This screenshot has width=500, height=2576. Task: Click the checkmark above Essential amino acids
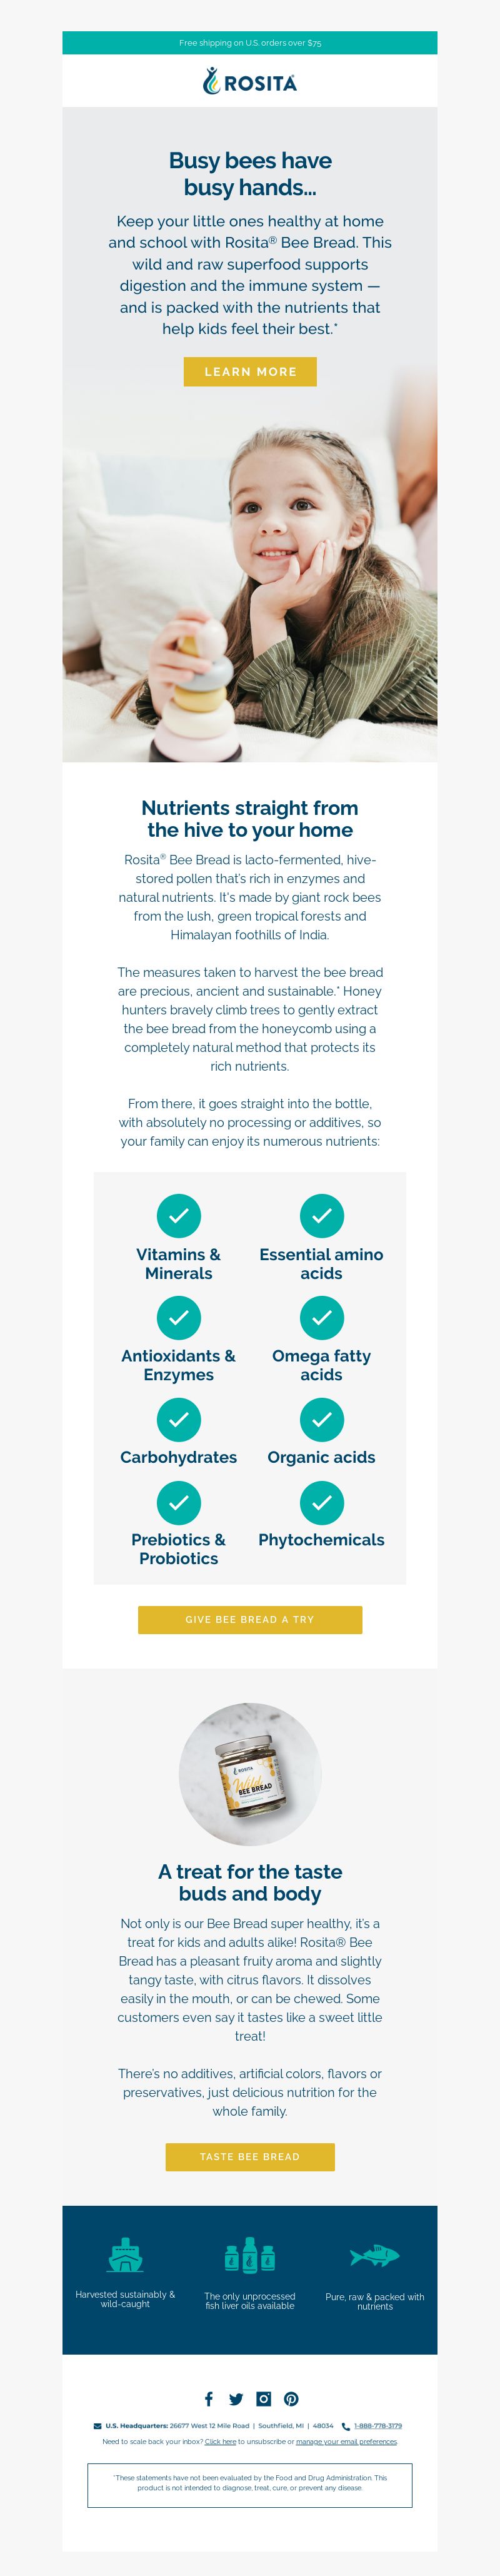pos(322,1216)
